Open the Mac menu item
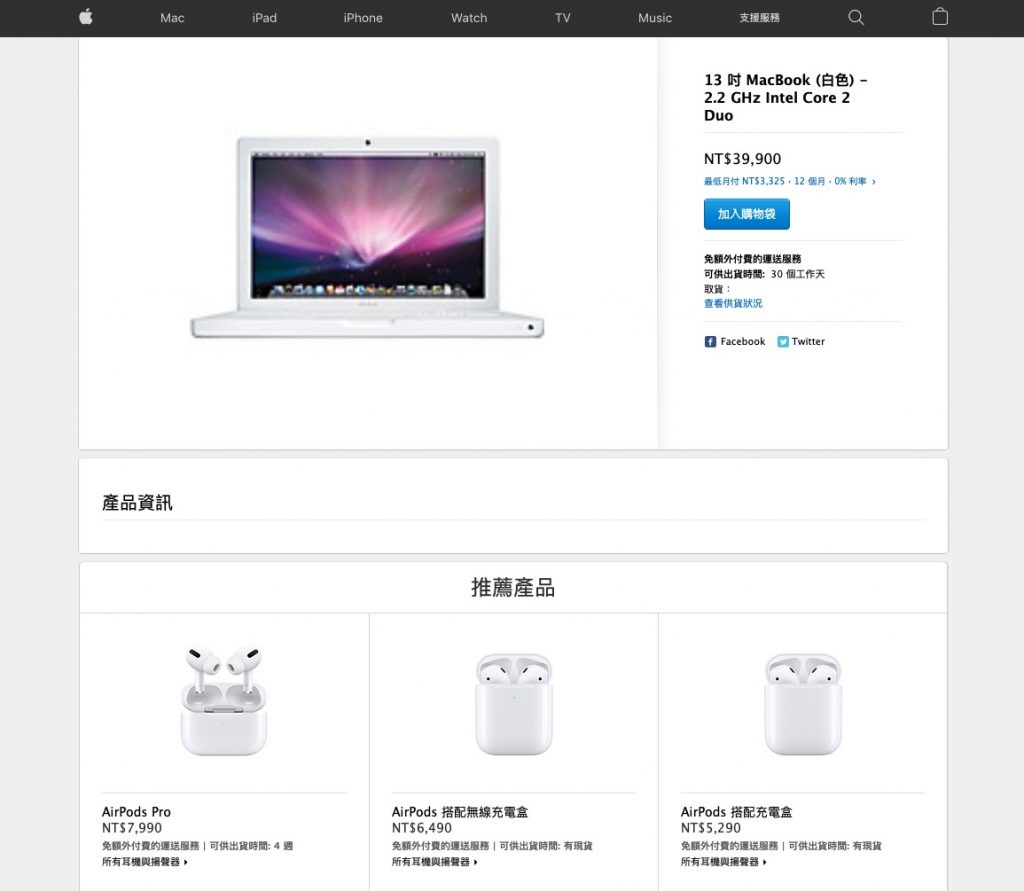Image resolution: width=1024 pixels, height=891 pixels. point(172,18)
